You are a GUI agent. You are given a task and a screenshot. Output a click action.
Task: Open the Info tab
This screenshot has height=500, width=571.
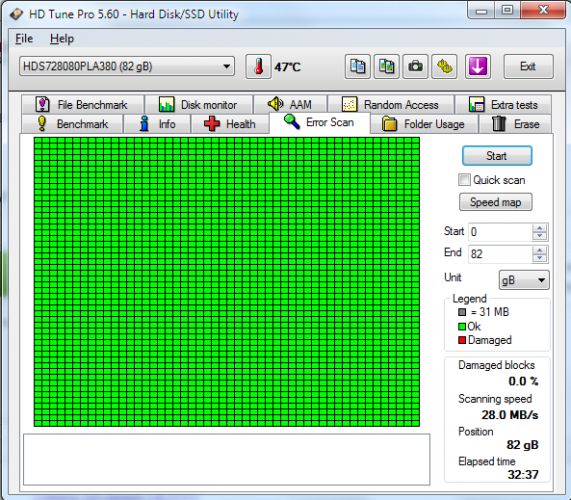click(x=157, y=124)
